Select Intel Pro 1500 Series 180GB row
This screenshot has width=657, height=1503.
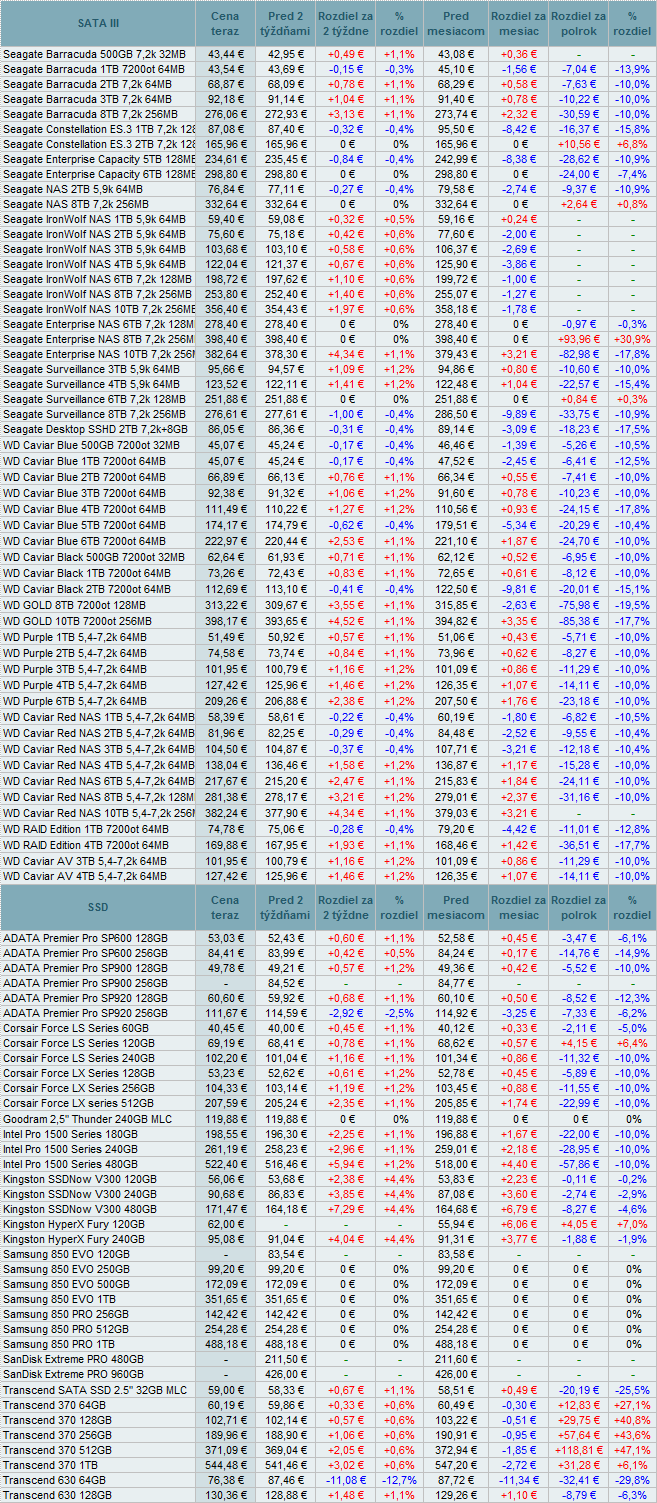tap(328, 1135)
